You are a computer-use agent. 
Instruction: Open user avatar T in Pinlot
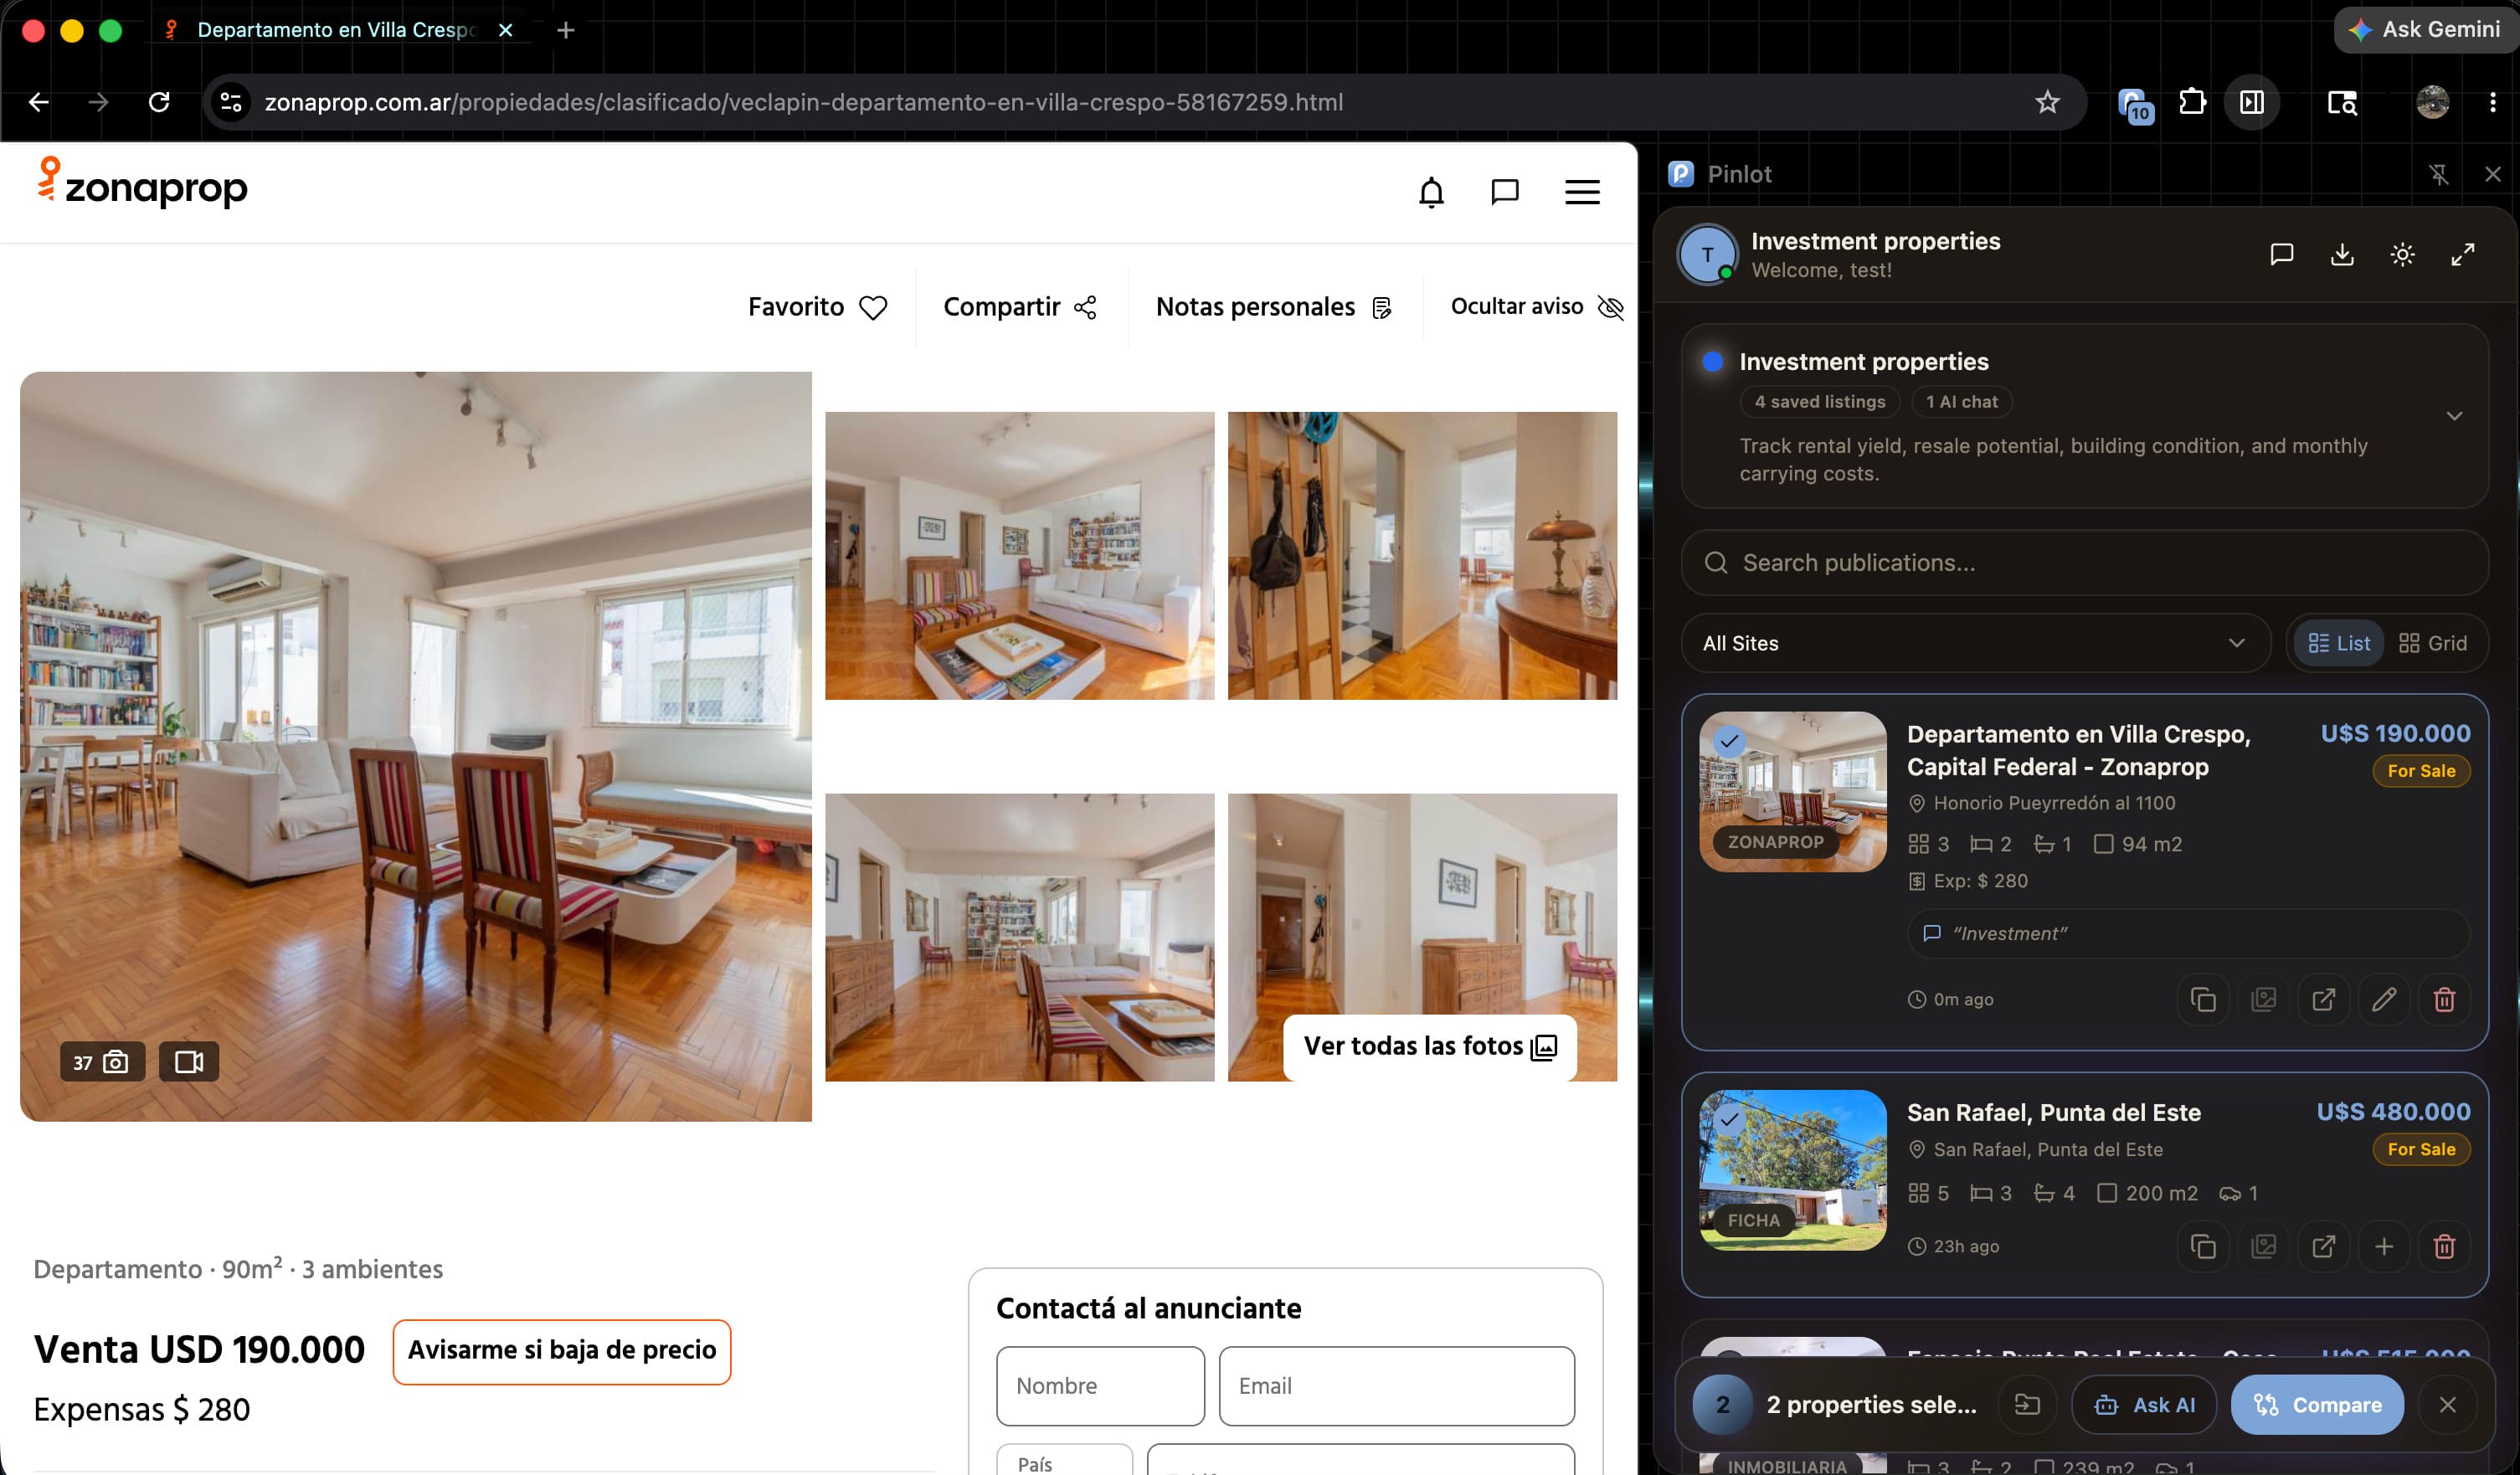[x=1708, y=254]
